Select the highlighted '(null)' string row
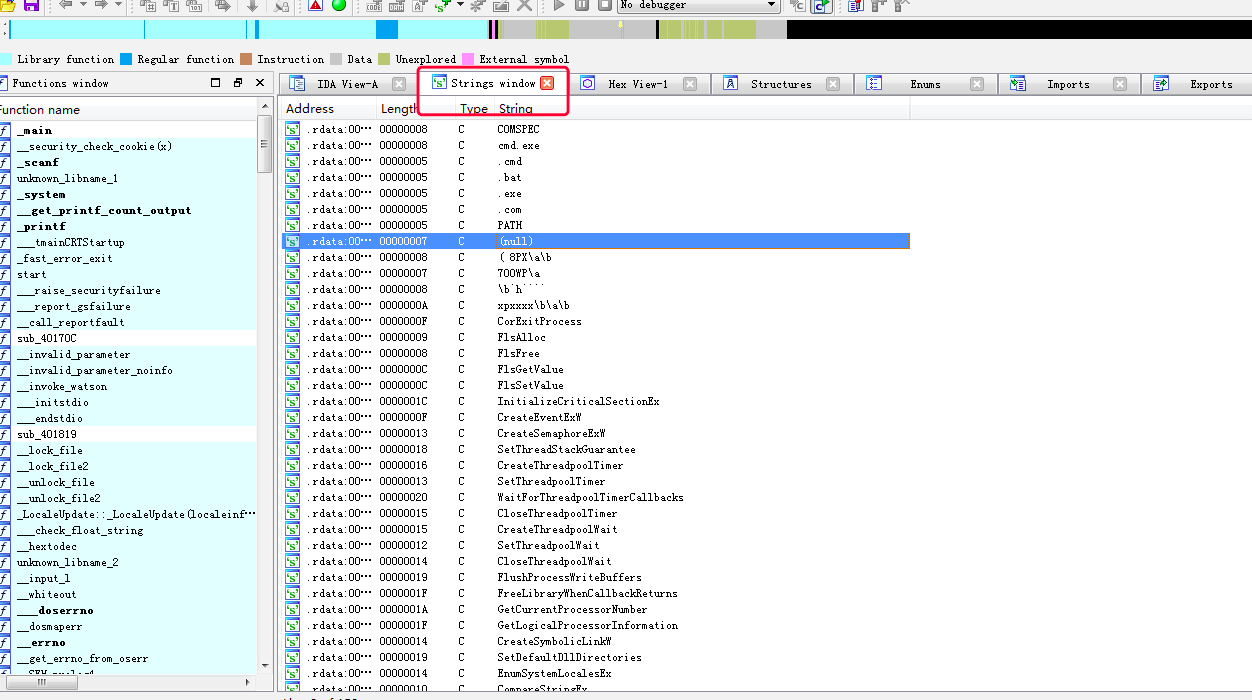Screen dimensions: 1252x700 [x=596, y=241]
